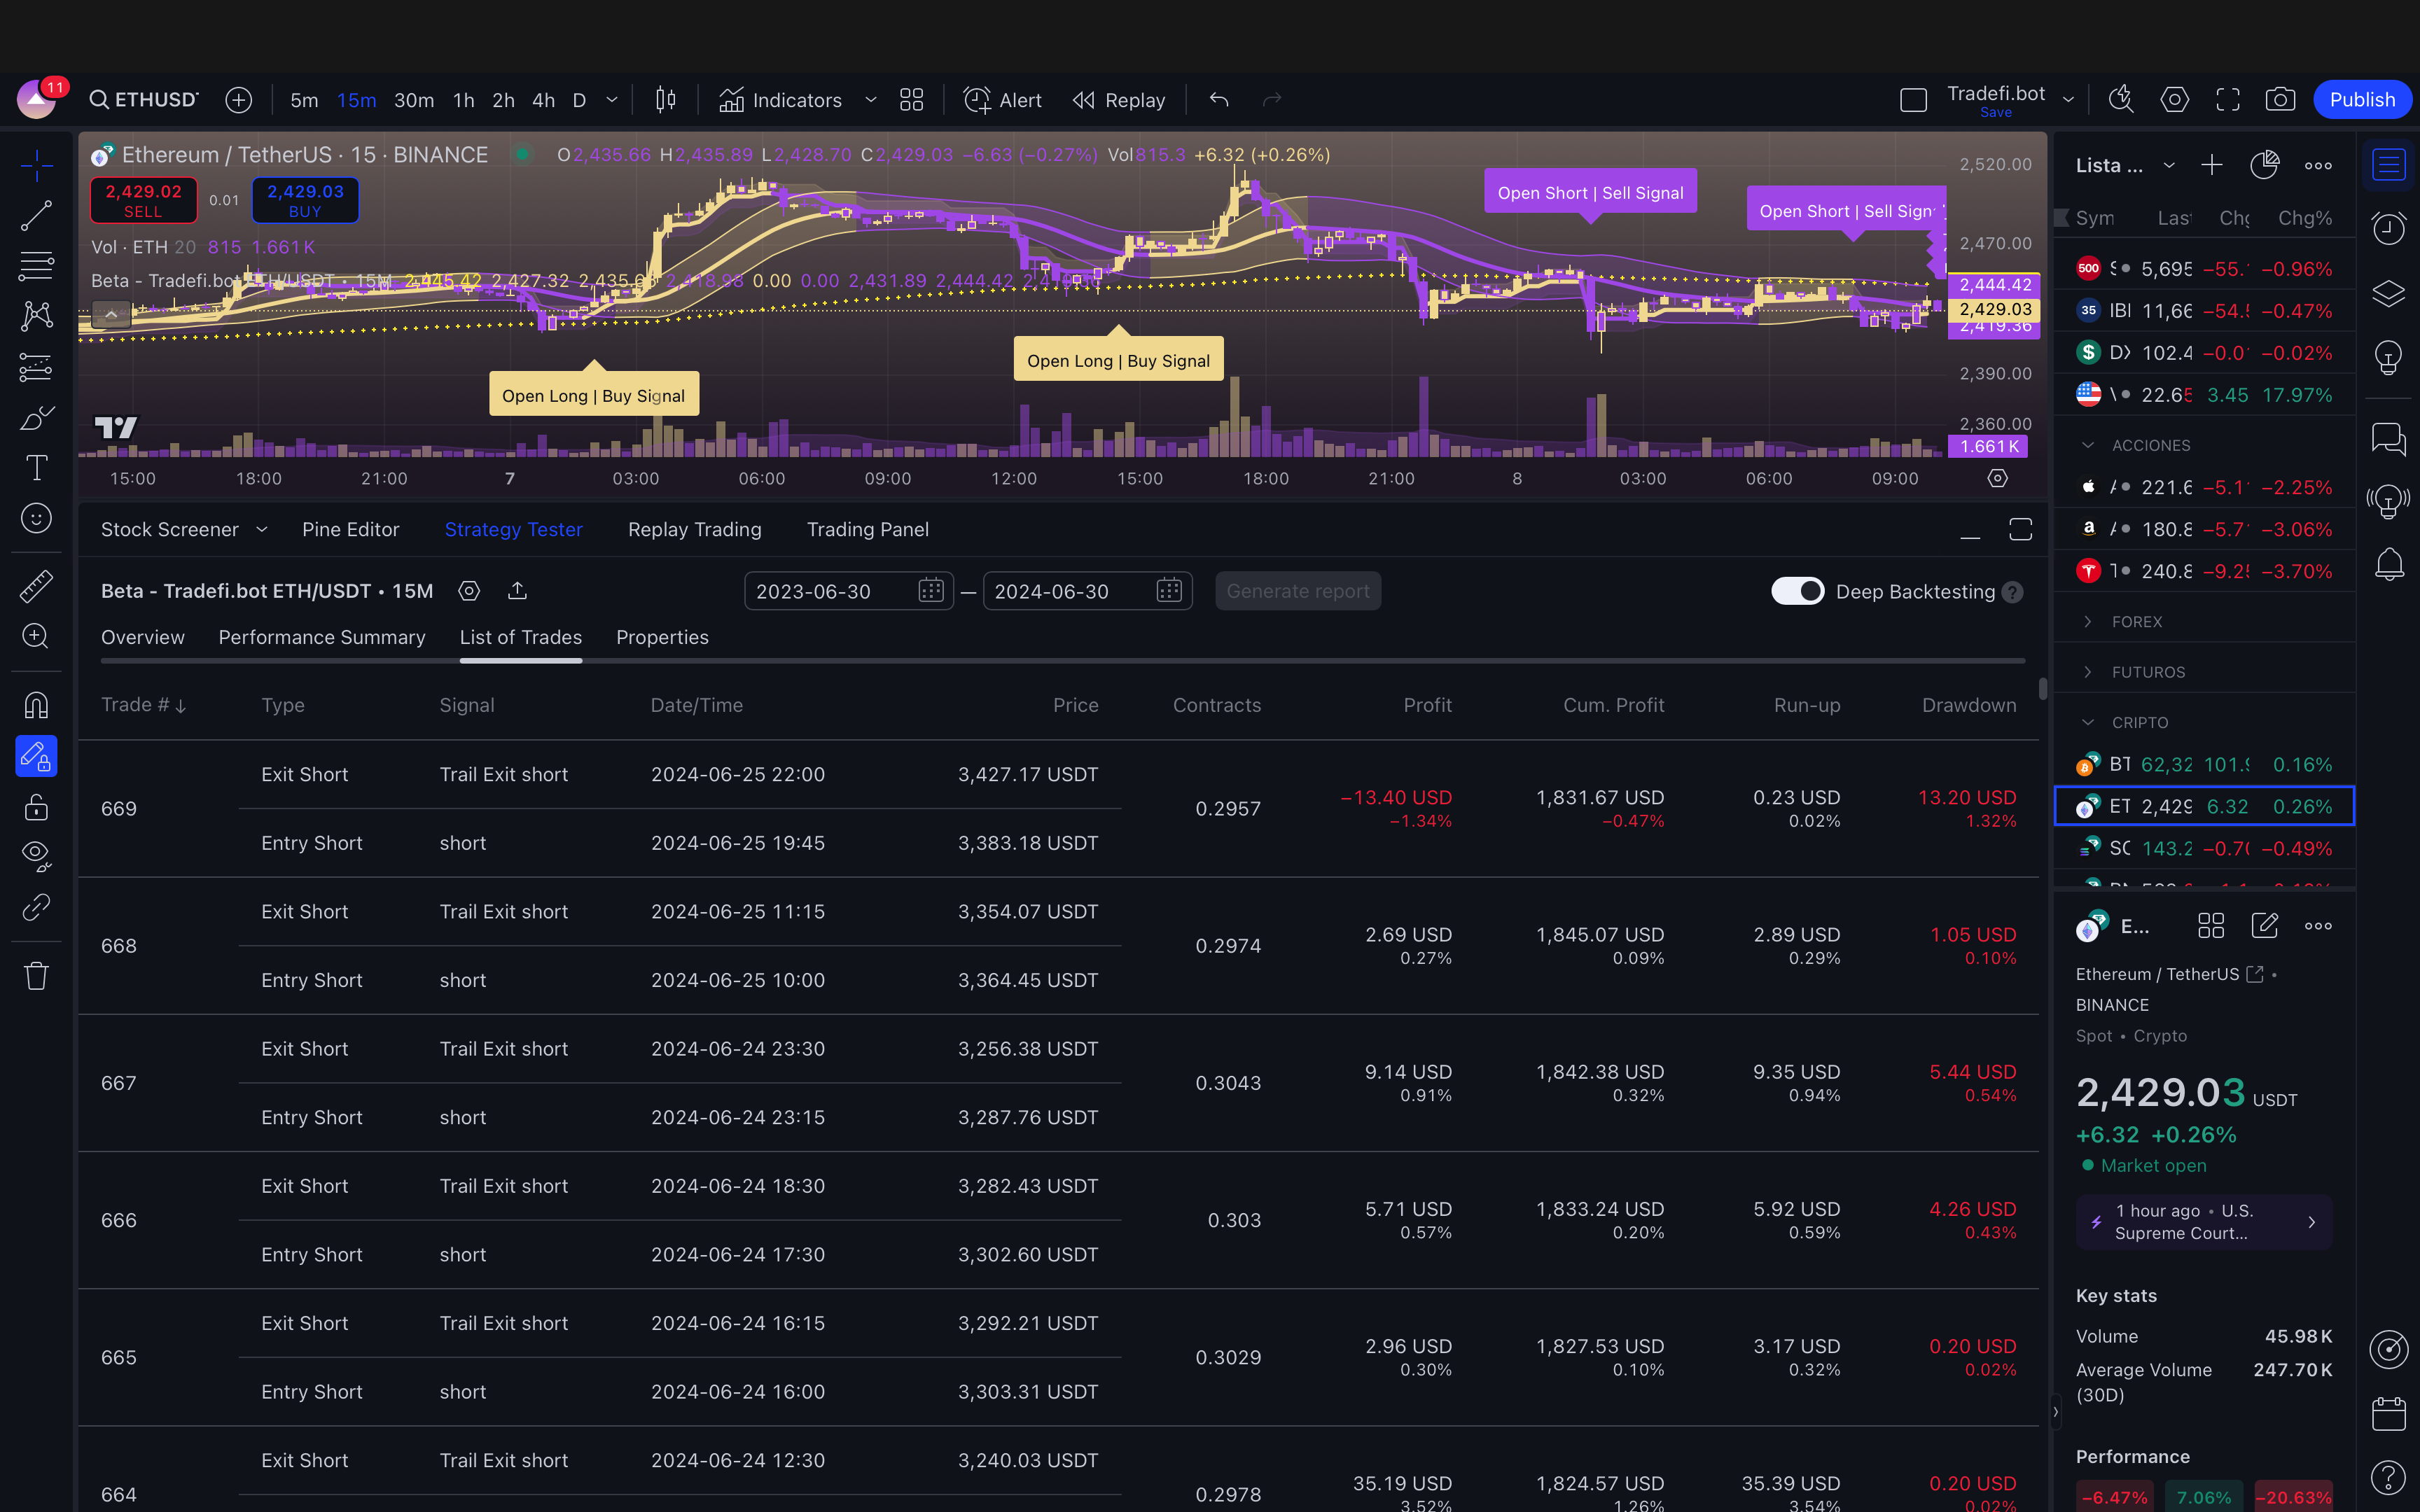Open the layout grid selector icon
2420x1512 pixels.
click(x=911, y=100)
